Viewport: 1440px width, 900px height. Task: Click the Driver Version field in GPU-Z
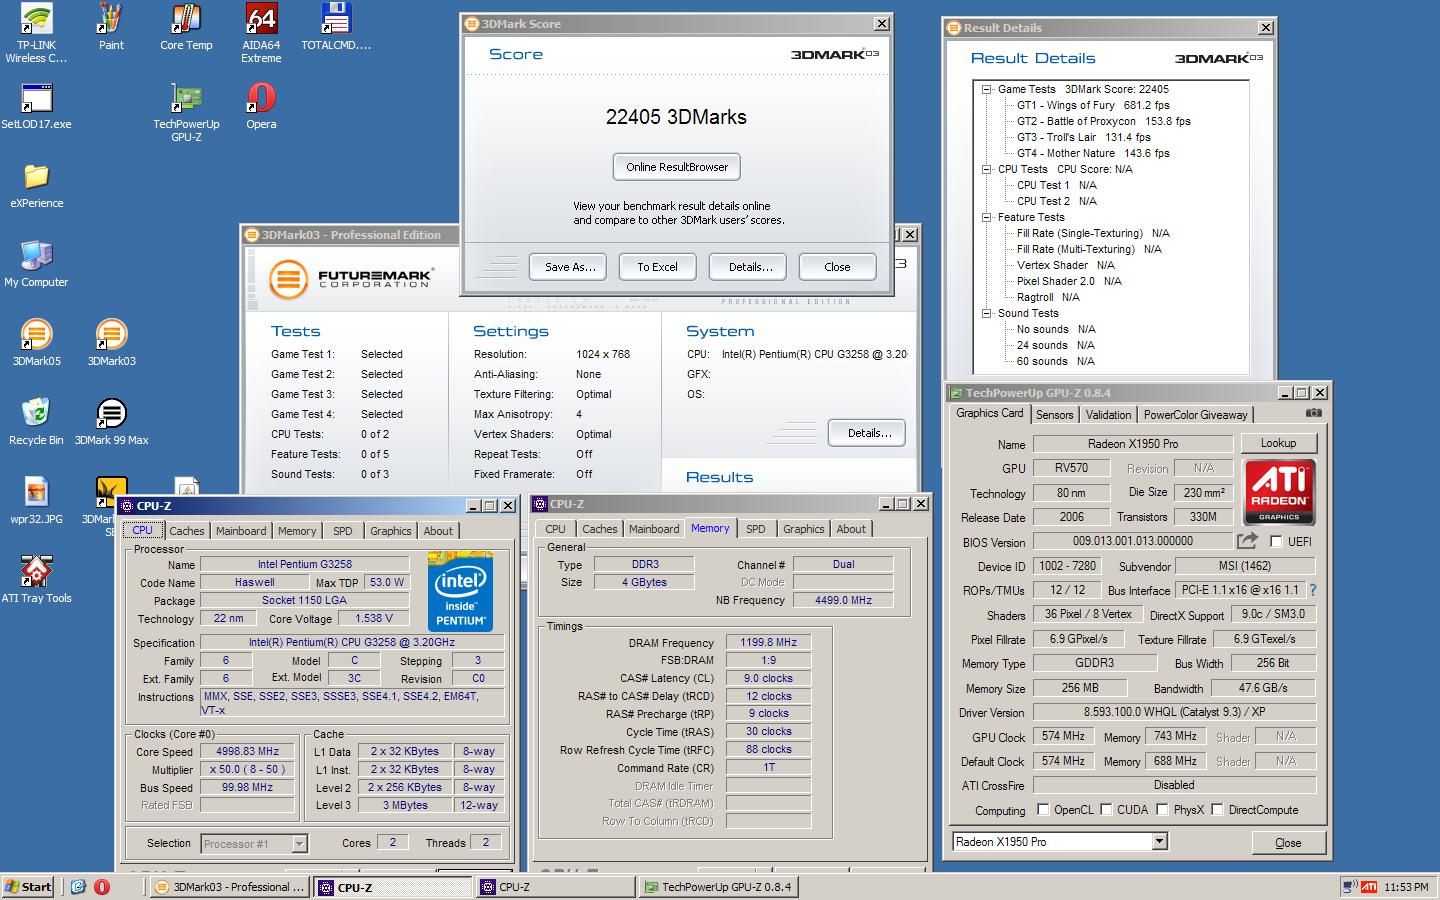1174,712
